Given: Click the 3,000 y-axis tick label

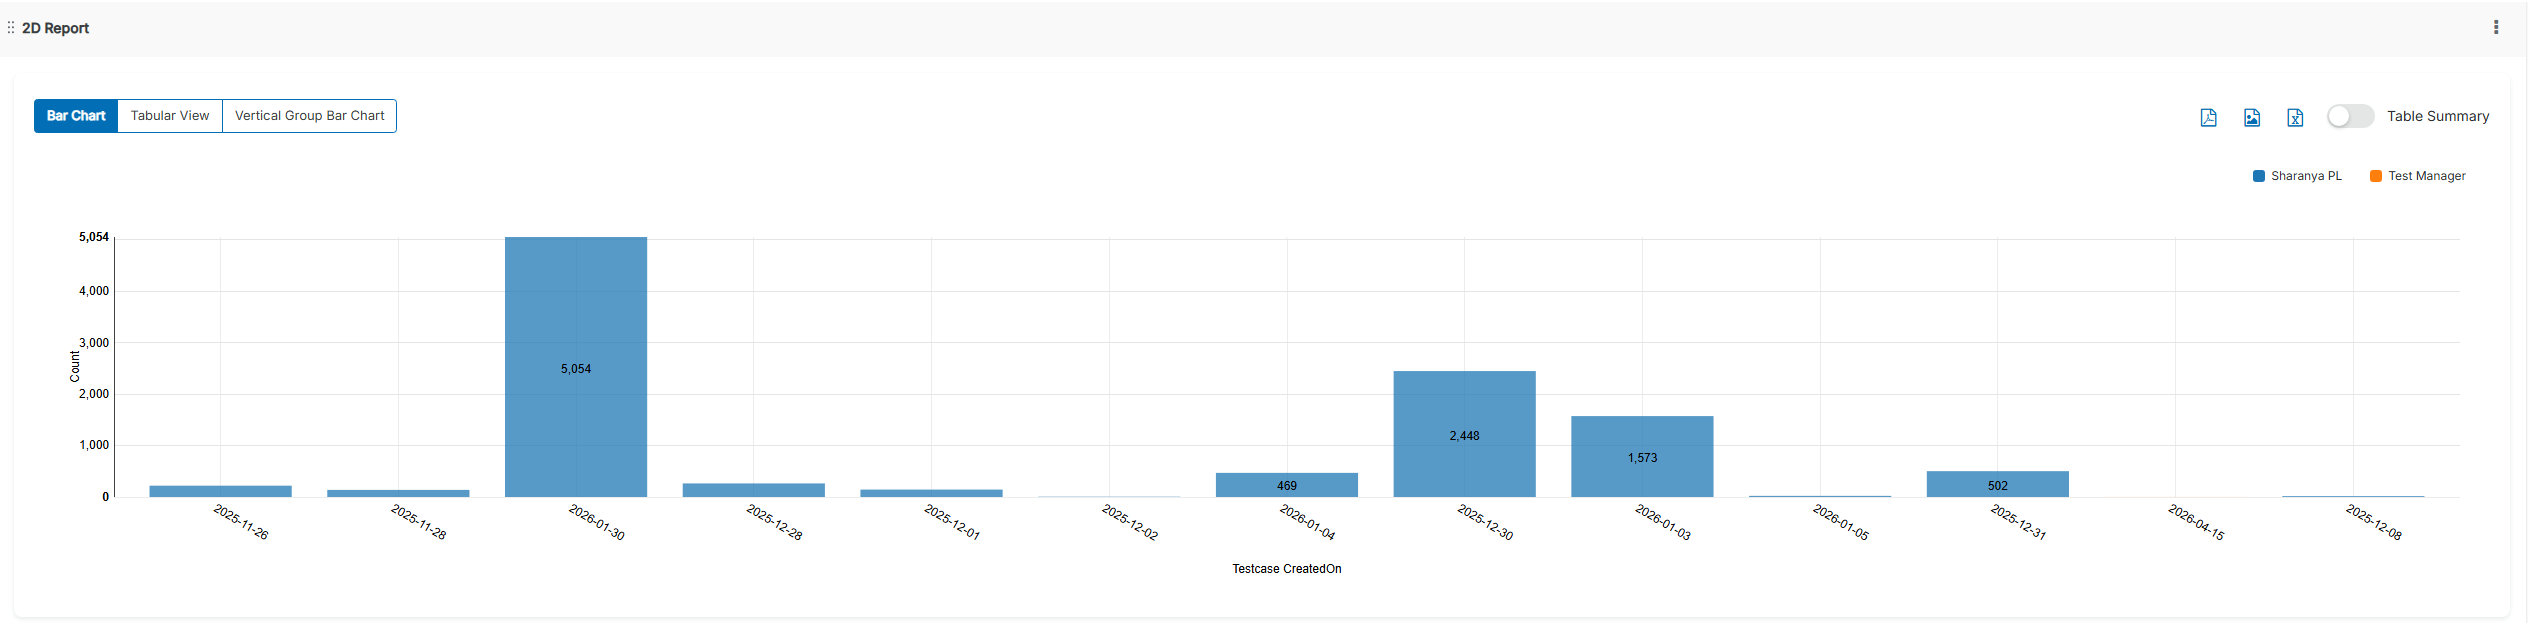Looking at the screenshot, I should click(94, 343).
